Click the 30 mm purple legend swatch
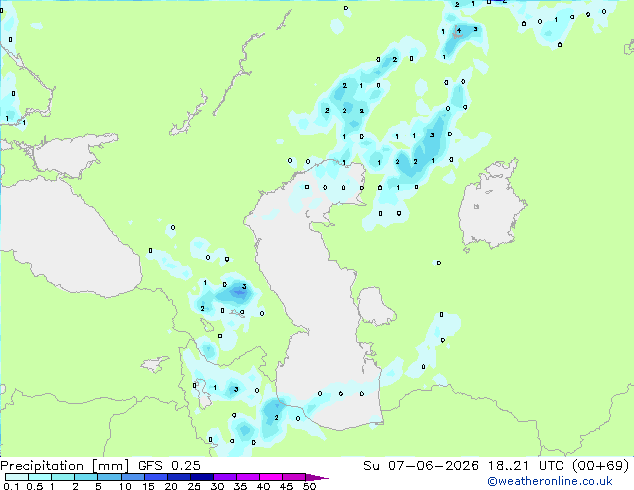The width and height of the screenshot is (634, 490). [225, 477]
